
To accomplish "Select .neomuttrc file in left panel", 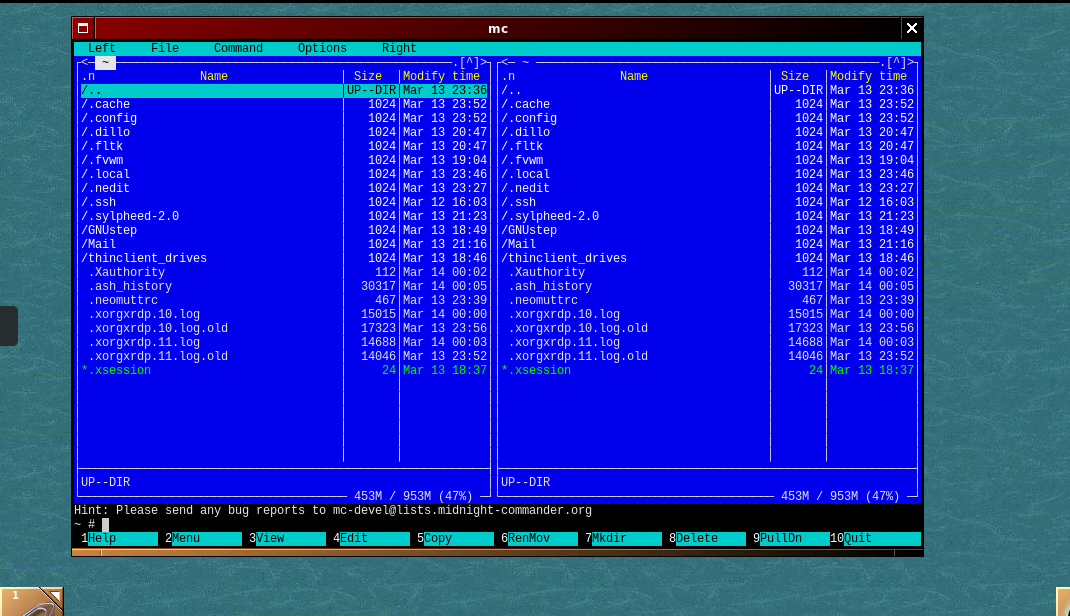I will pyautogui.click(x=123, y=300).
